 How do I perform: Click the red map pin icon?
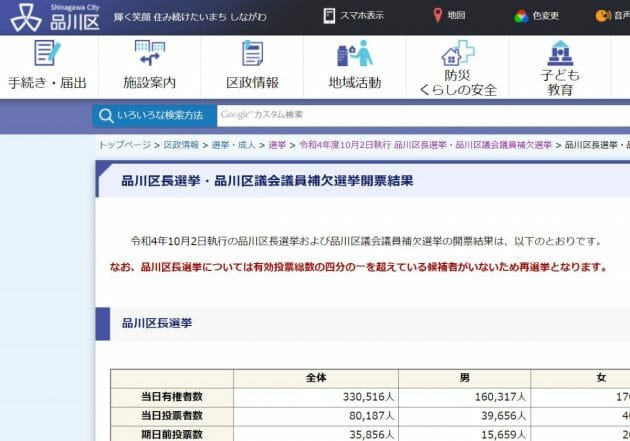pyautogui.click(x=438, y=16)
